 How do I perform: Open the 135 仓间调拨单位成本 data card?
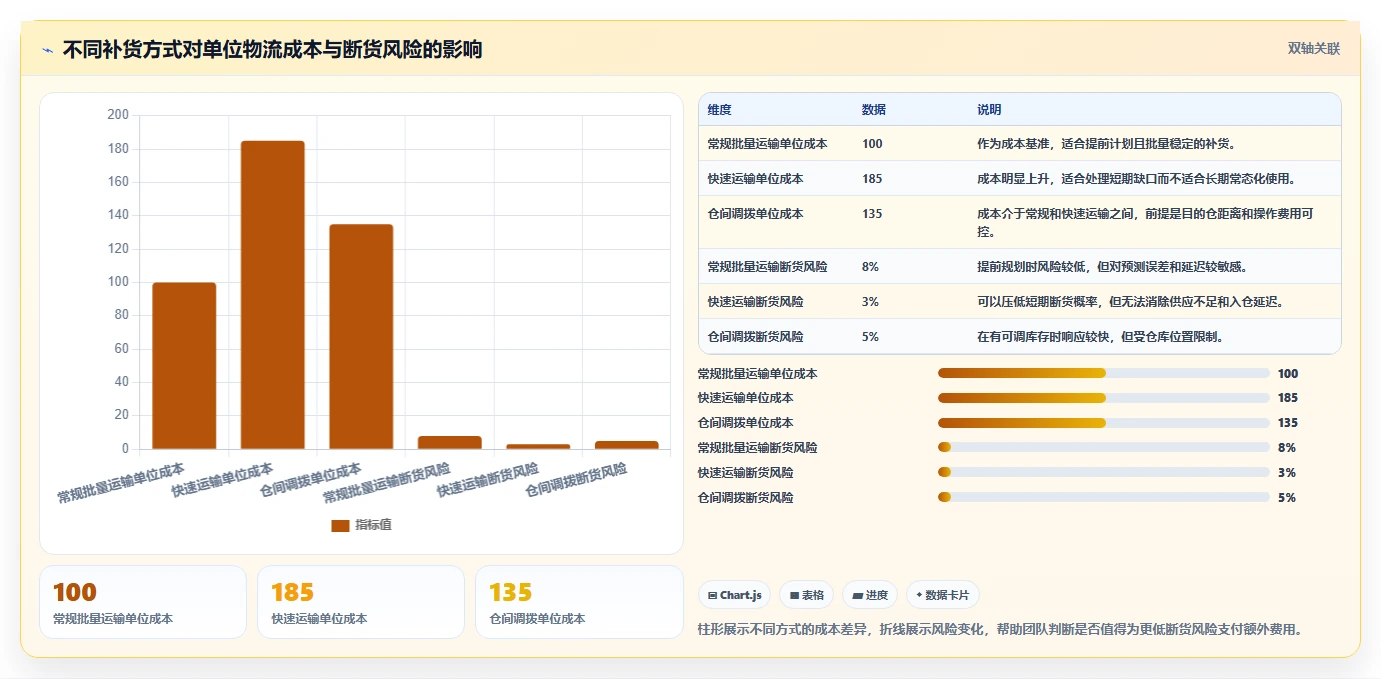579,602
